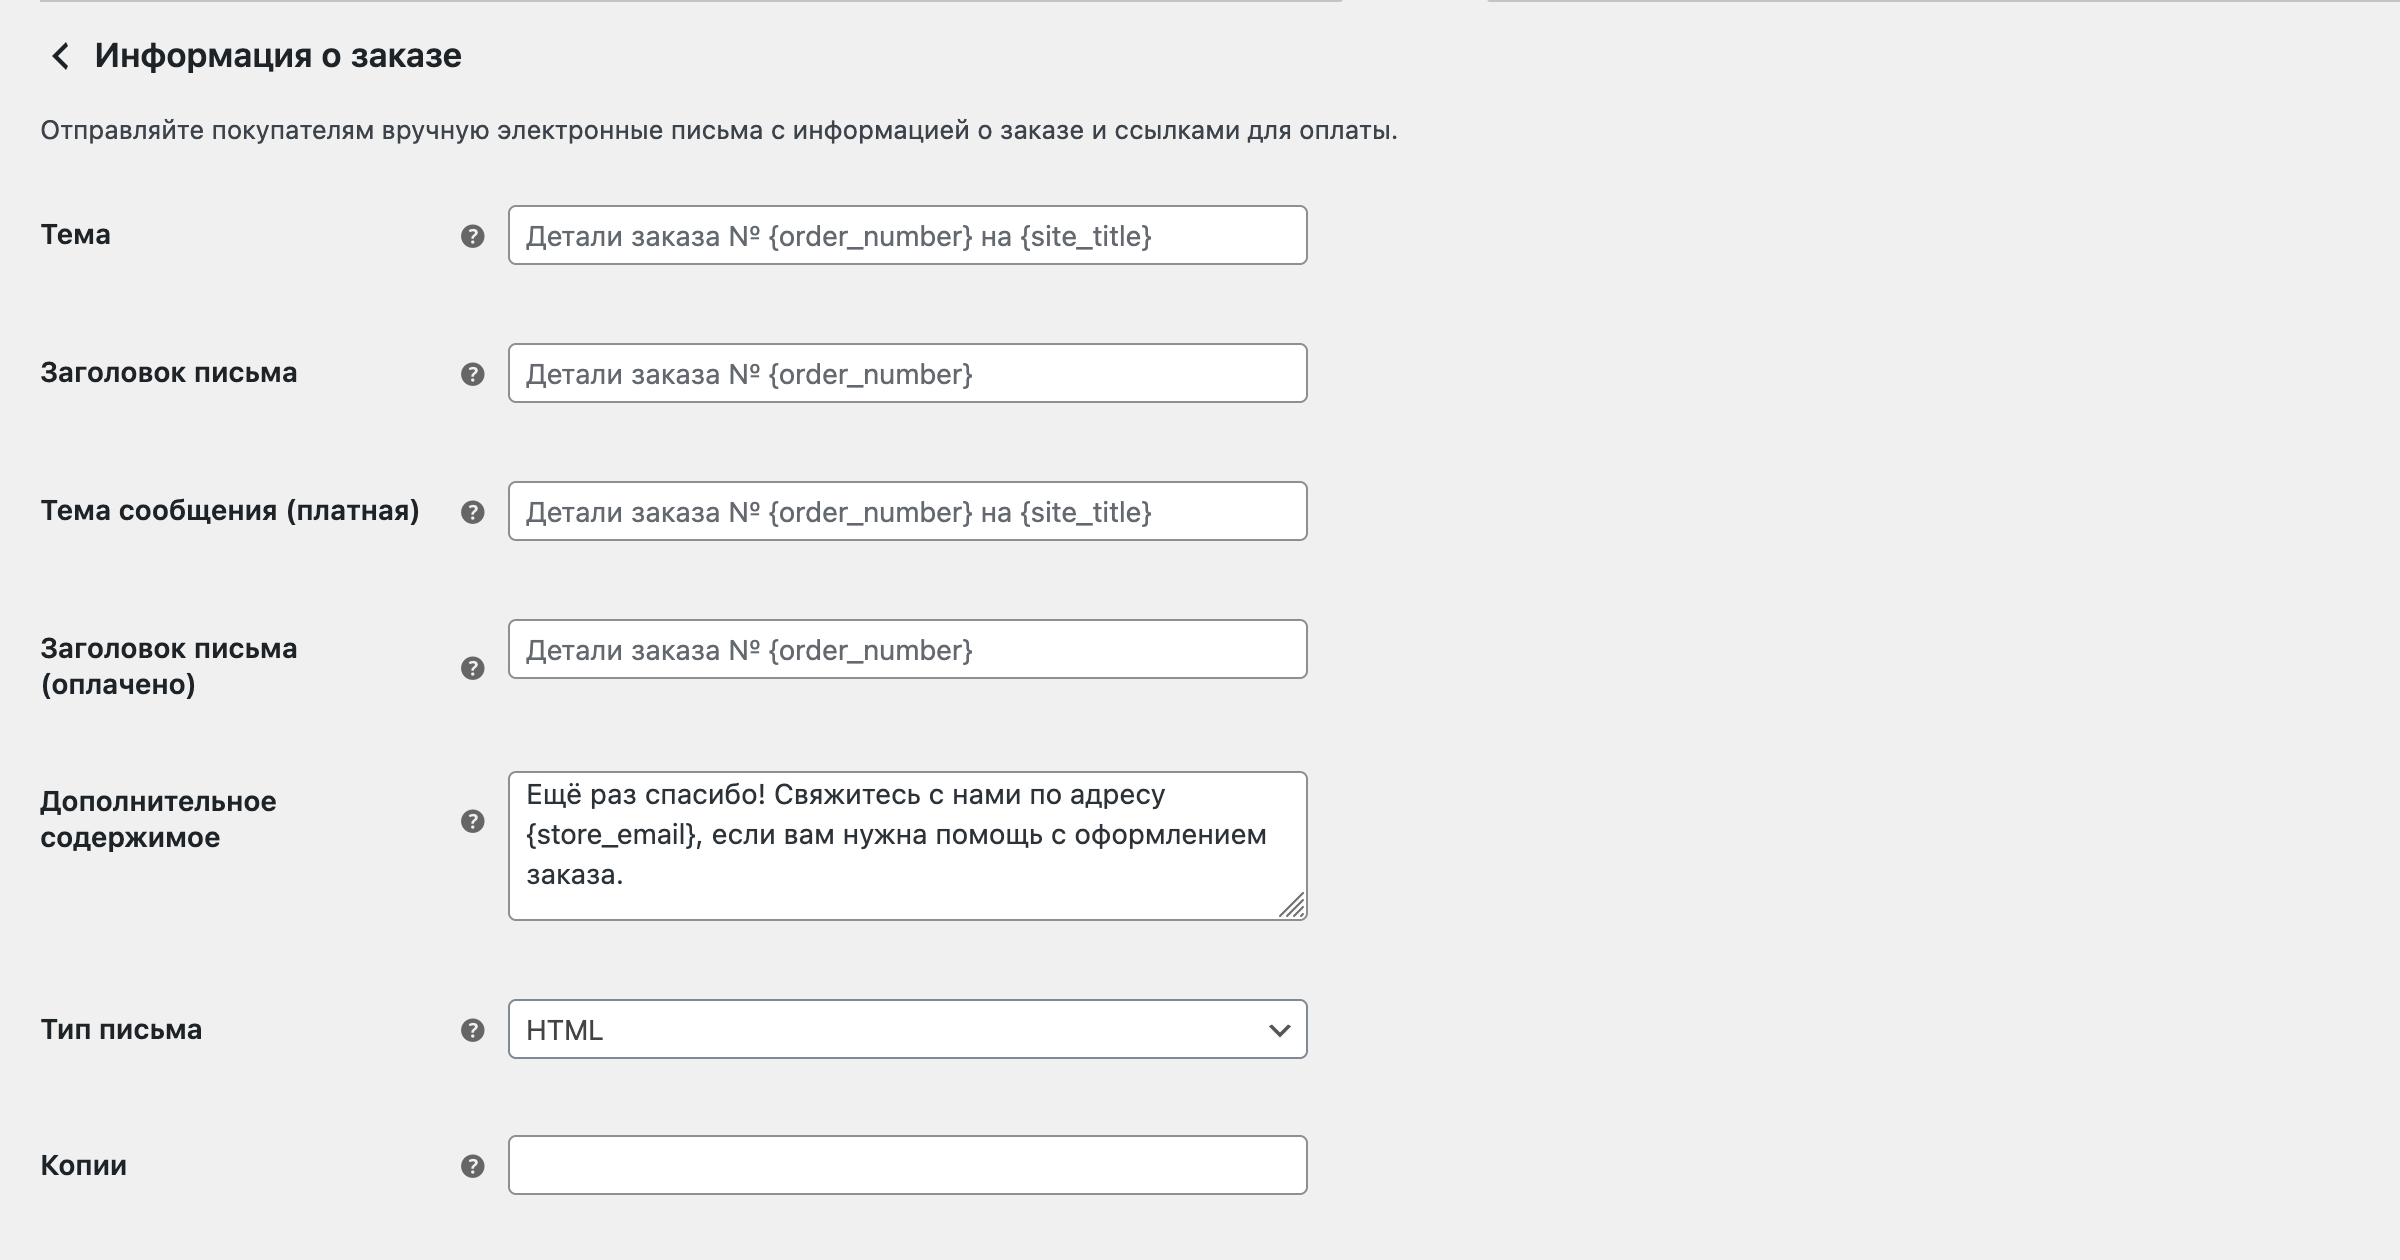Open the Тип письма HTML dropdown

(x=907, y=1029)
